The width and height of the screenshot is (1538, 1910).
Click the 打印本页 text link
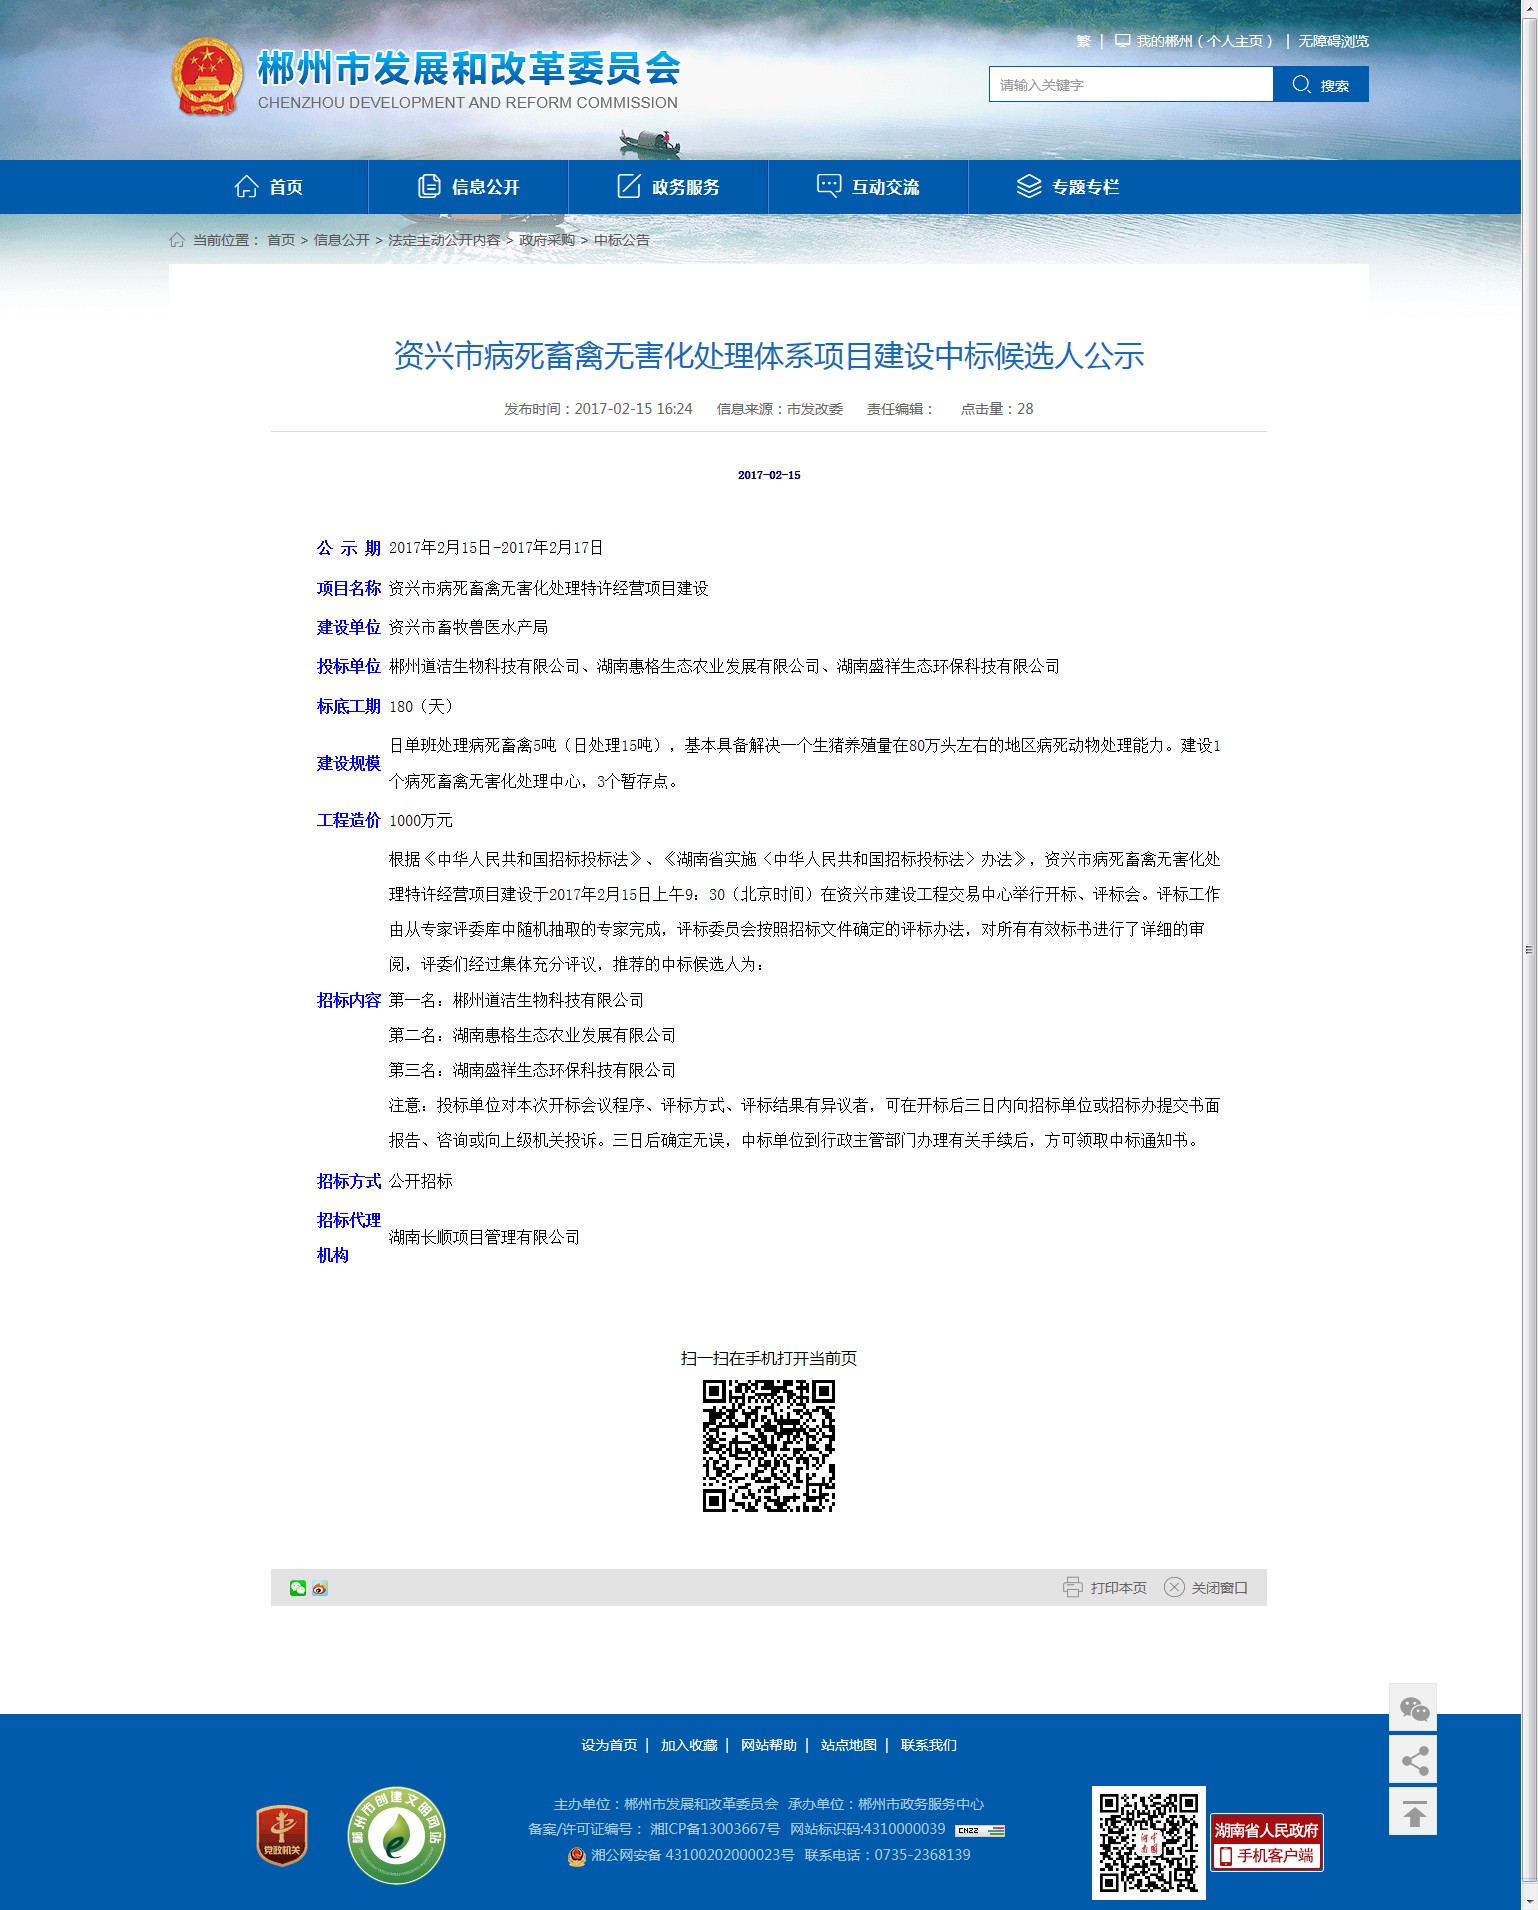click(1118, 1588)
